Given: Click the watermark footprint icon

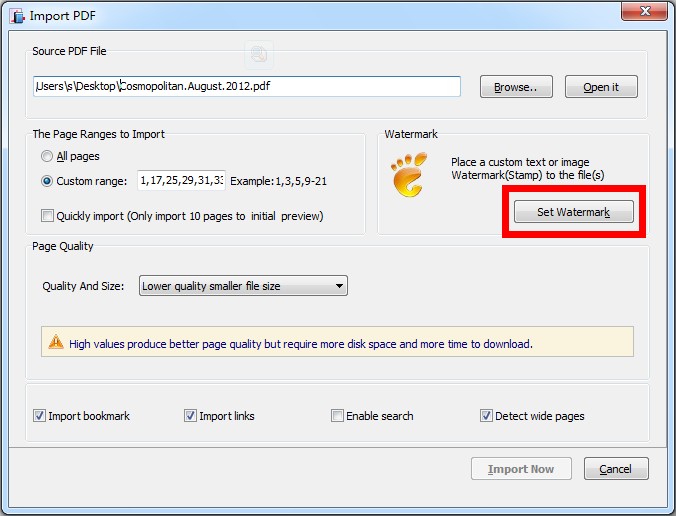Looking at the screenshot, I should [409, 174].
